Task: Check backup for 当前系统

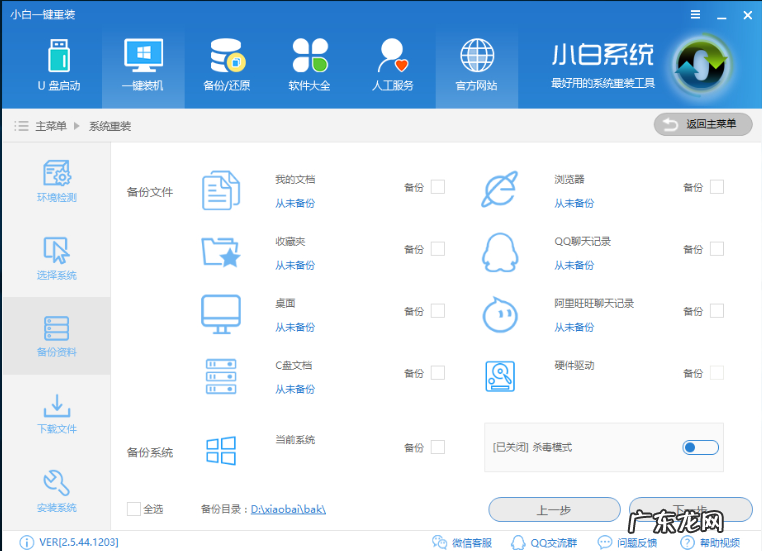Action: (438, 447)
